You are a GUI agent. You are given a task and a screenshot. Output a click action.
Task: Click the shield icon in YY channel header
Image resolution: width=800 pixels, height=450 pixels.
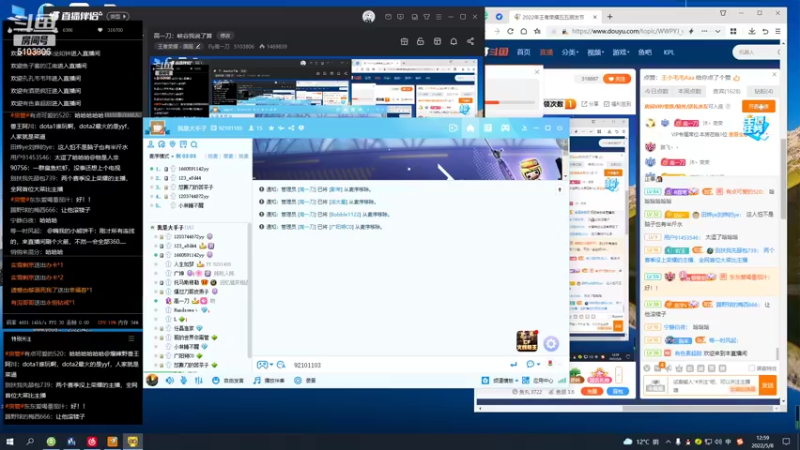(x=301, y=128)
